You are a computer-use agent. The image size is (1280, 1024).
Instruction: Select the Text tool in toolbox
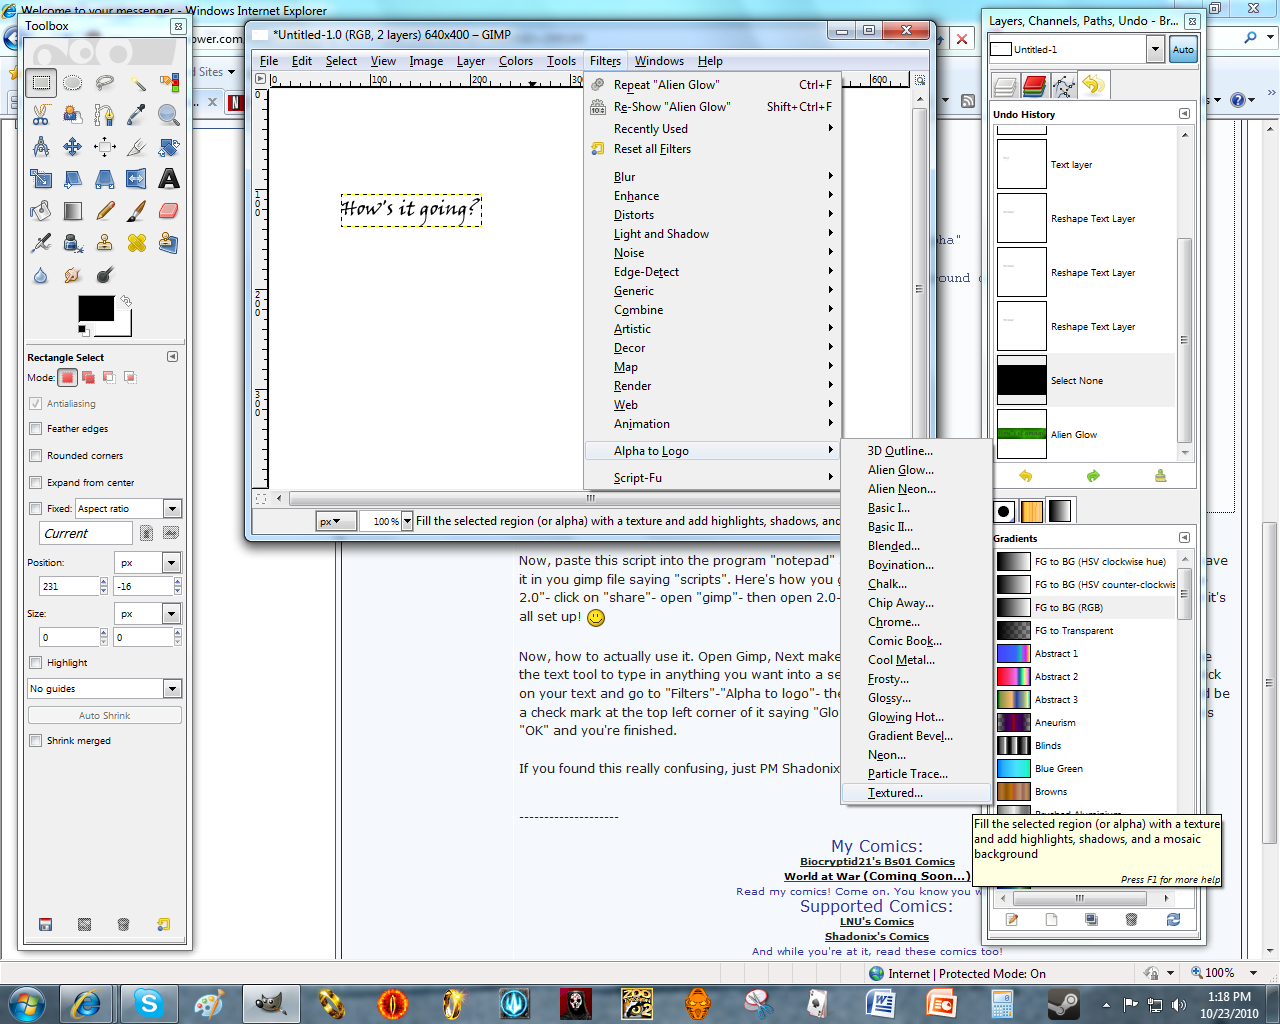point(169,179)
